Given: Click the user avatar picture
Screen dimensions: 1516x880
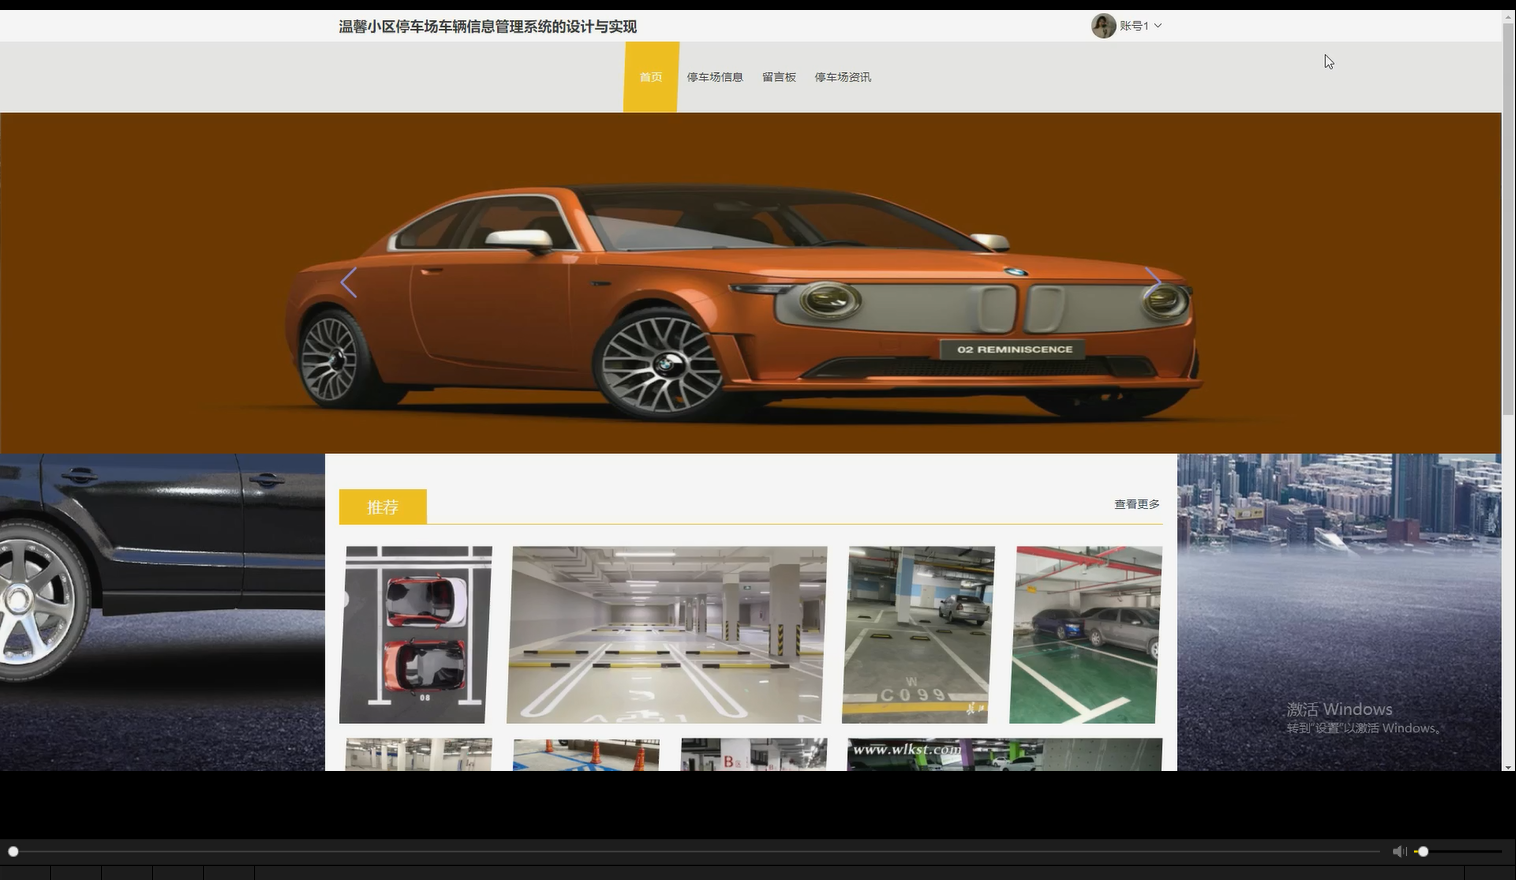Looking at the screenshot, I should tap(1103, 26).
